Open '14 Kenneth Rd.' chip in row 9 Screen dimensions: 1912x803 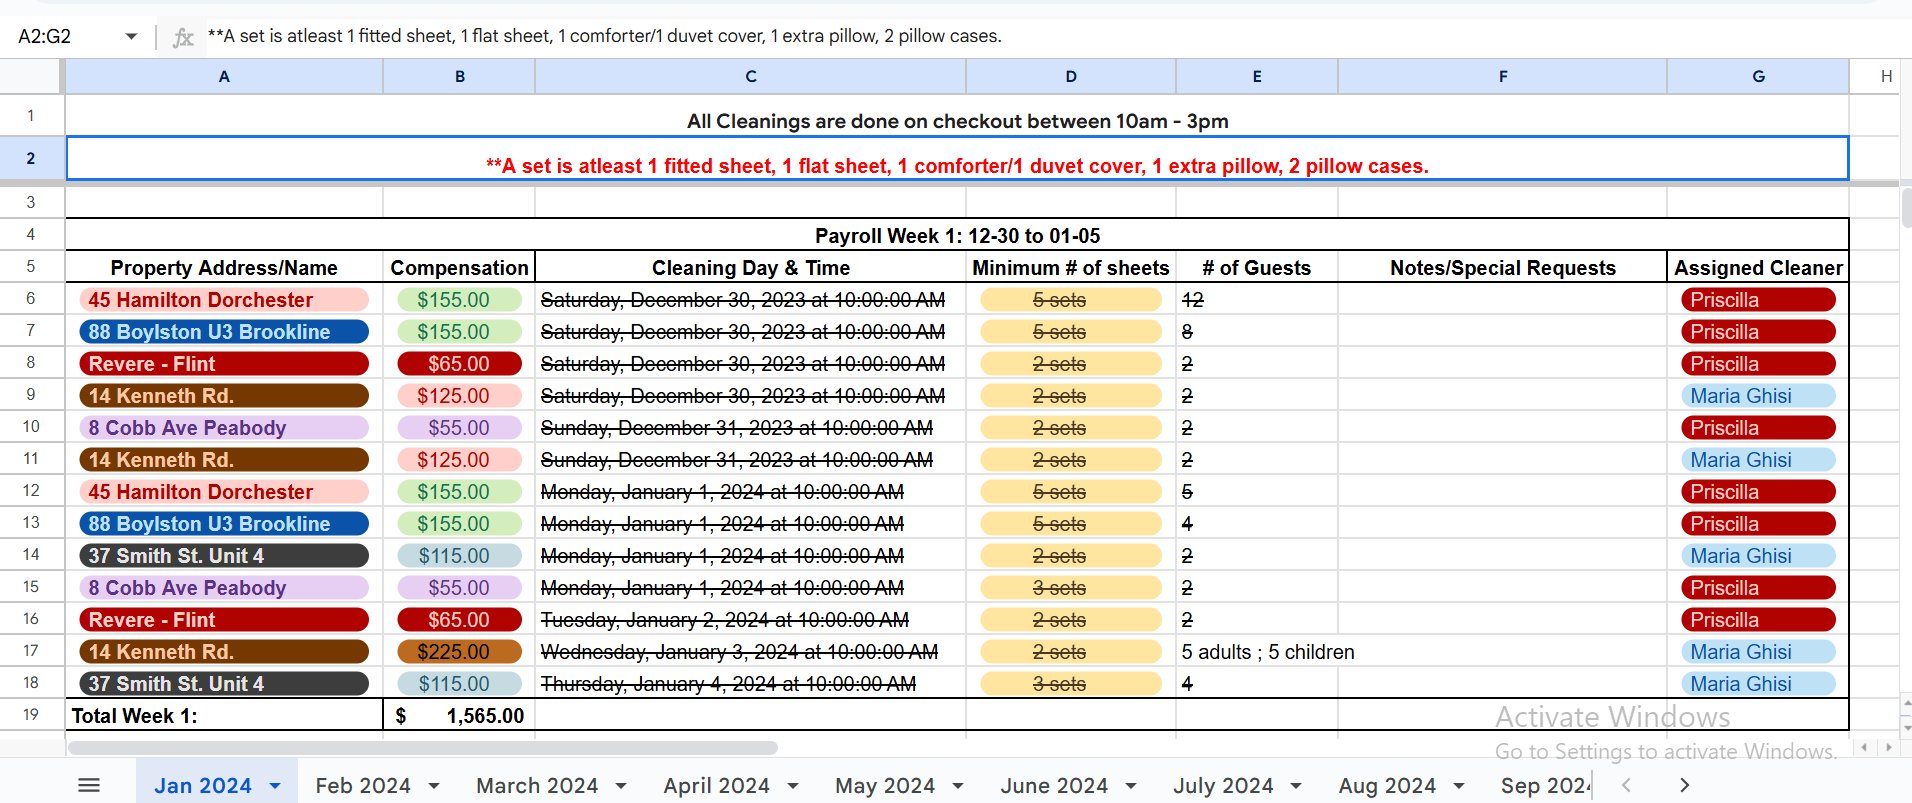click(x=224, y=396)
